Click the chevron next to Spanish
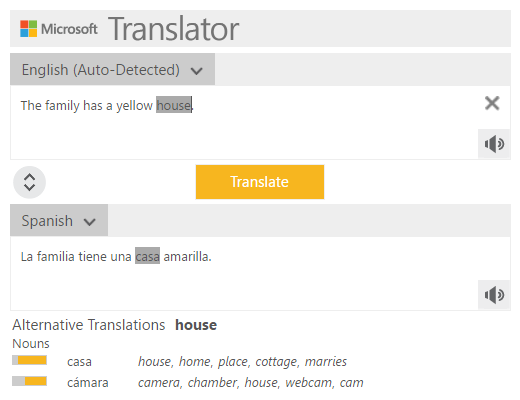 [x=90, y=222]
